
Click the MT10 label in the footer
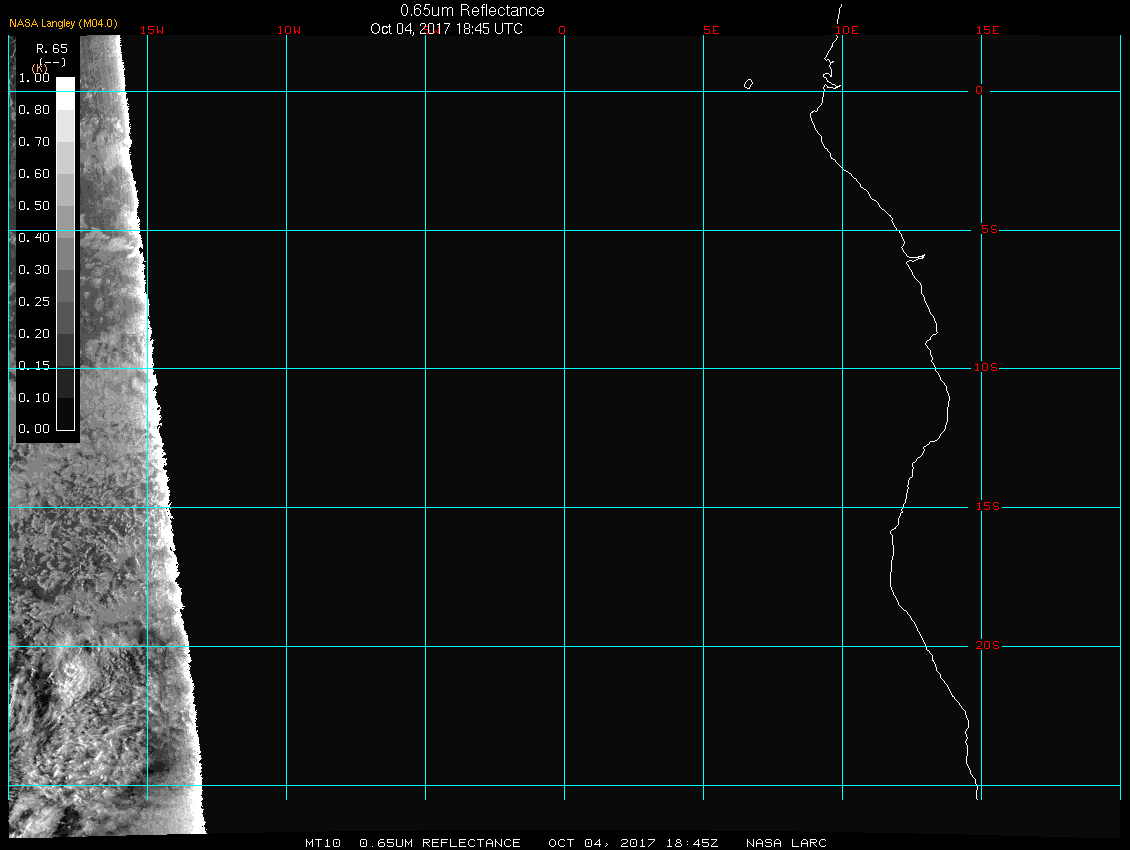pos(323,843)
